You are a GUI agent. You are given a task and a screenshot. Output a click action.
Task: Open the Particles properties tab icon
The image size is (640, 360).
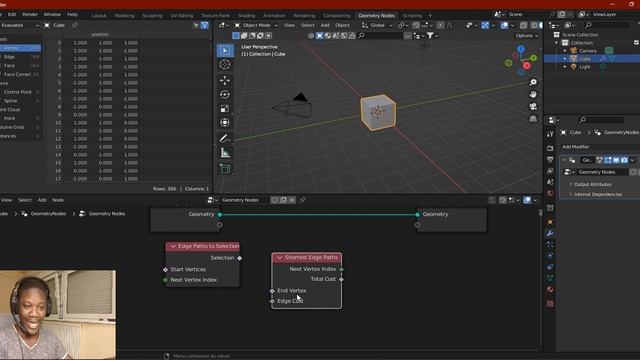[550, 244]
